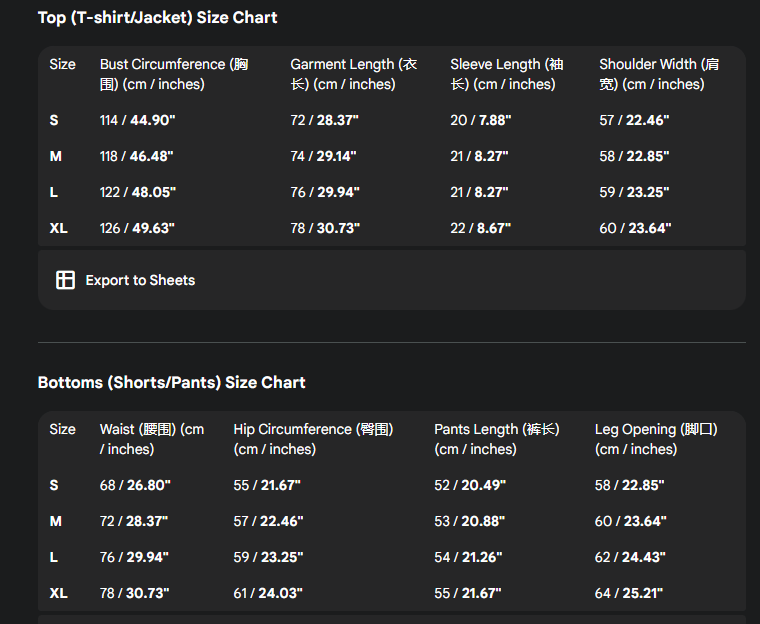
Task: Select the 64 / 25.21" leg opening cell
Action: coord(630,593)
